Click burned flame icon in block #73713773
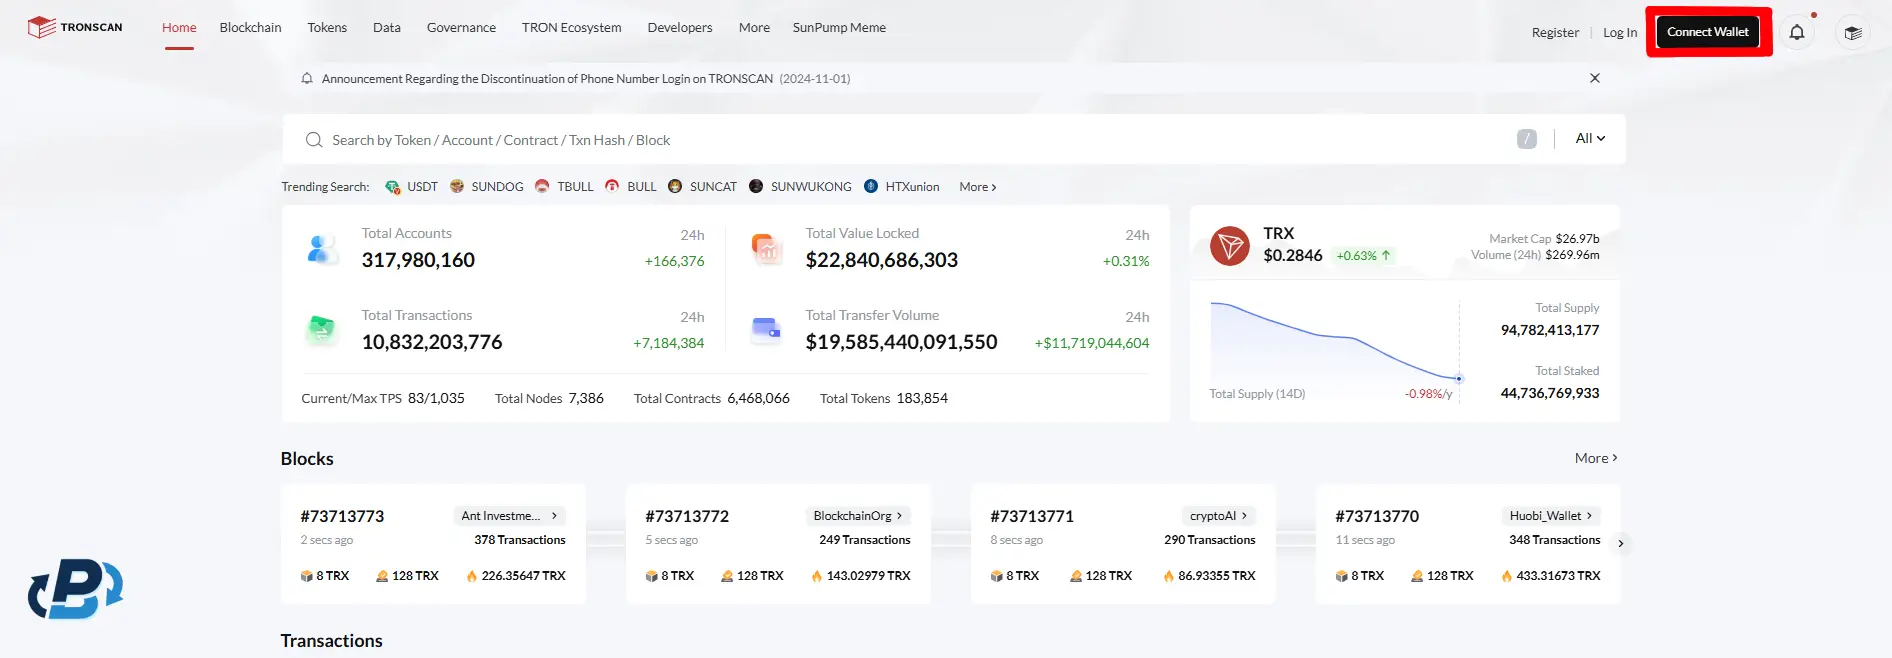 pos(472,576)
